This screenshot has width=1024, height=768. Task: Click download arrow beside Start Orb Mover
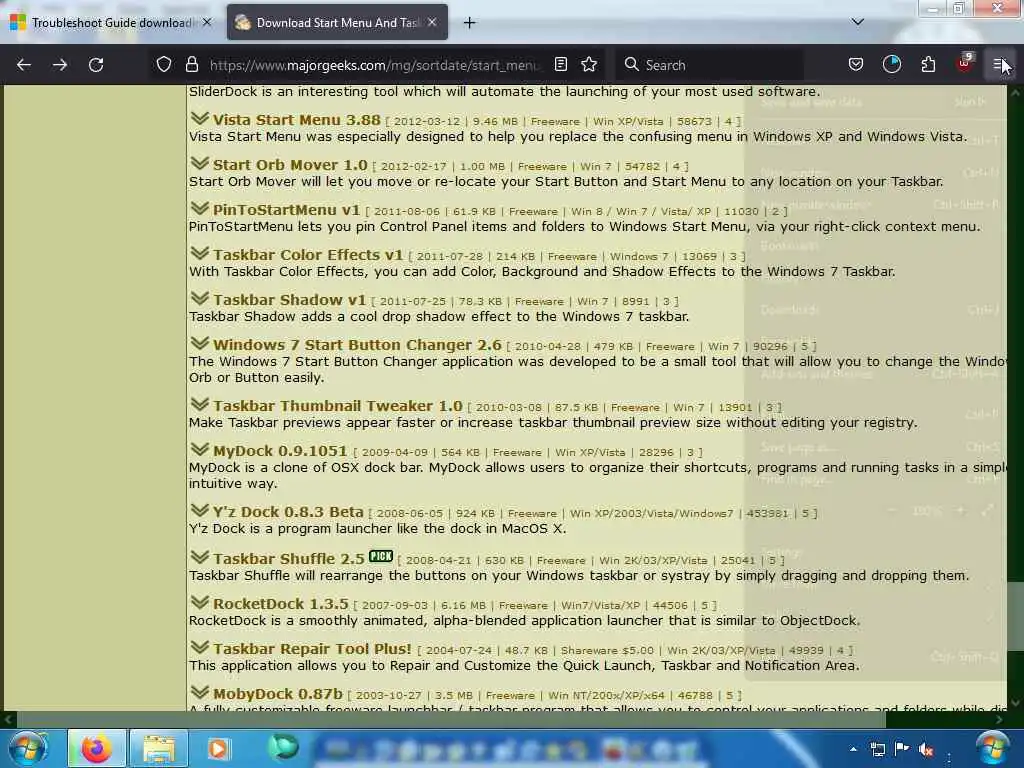(199, 163)
